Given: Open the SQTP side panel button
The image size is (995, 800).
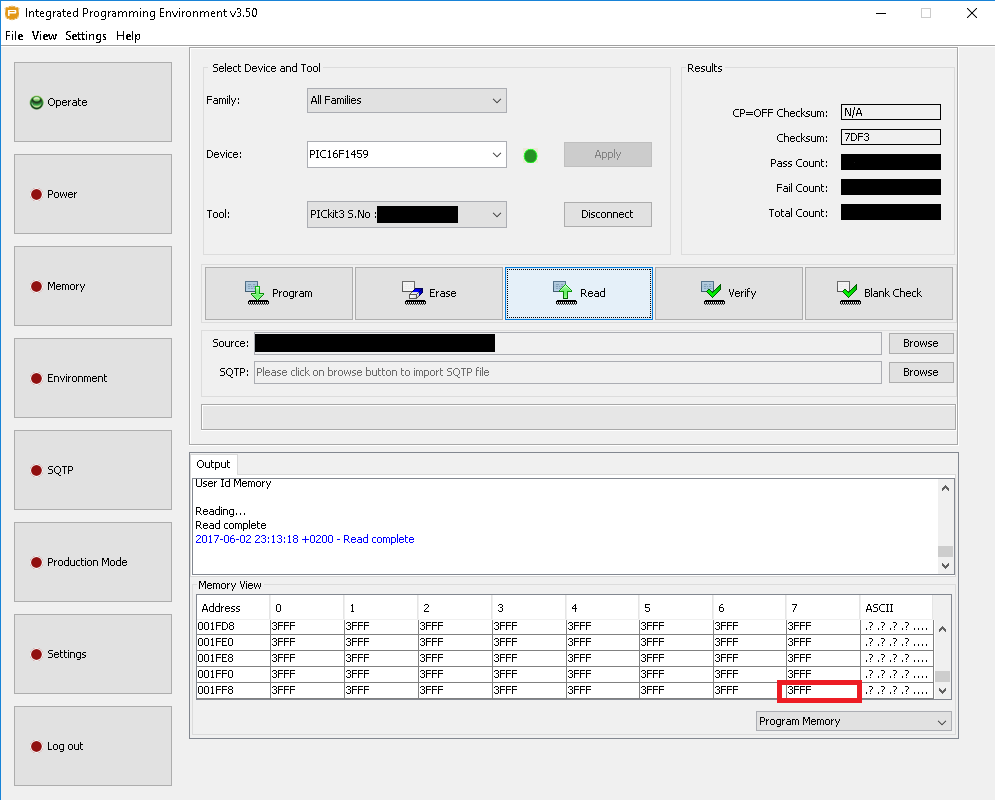Looking at the screenshot, I should click(x=93, y=470).
